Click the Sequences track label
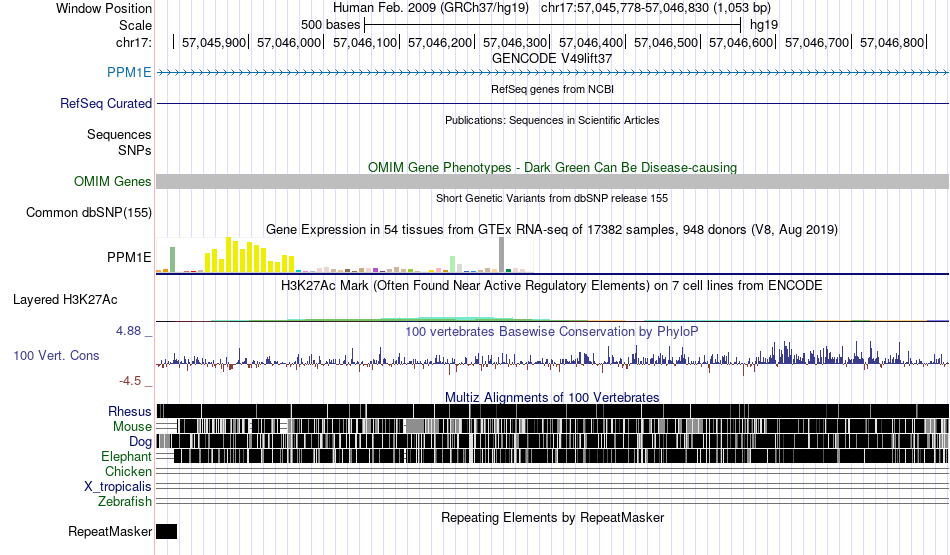This screenshot has height=555, width=950. (119, 135)
